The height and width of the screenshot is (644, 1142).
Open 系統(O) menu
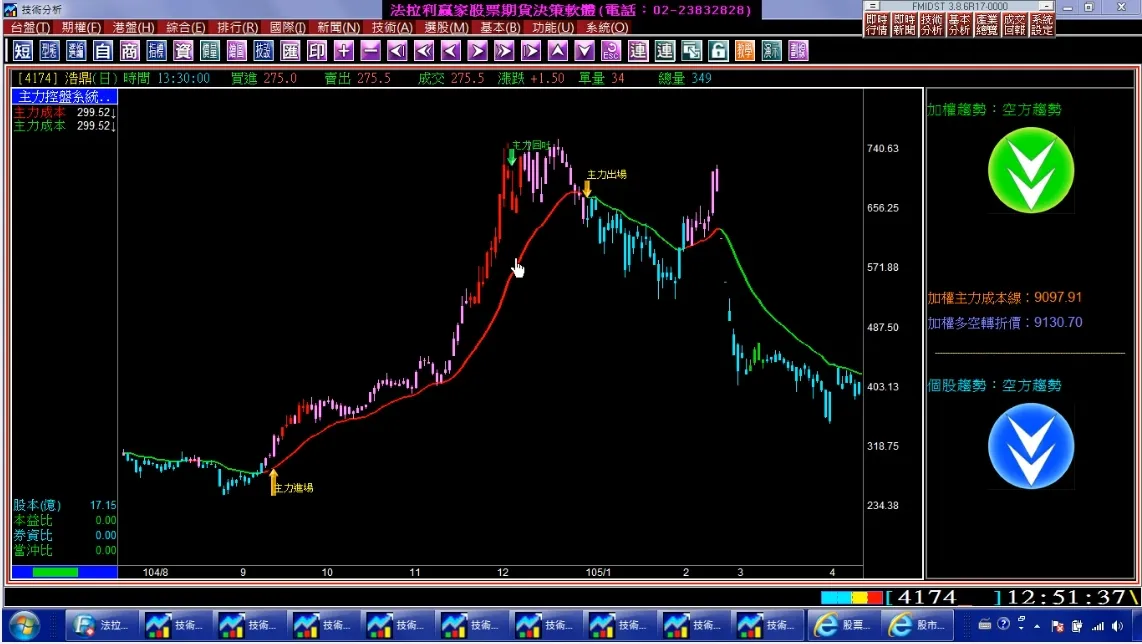pos(607,28)
